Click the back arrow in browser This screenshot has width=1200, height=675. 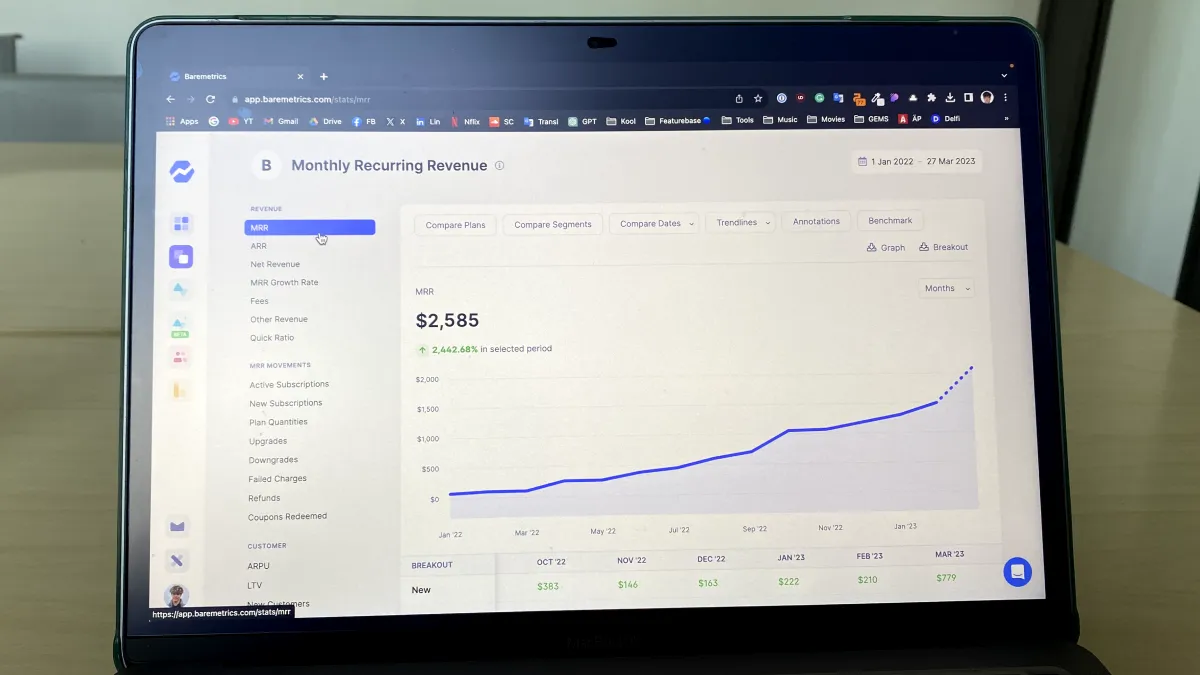[x=170, y=99]
